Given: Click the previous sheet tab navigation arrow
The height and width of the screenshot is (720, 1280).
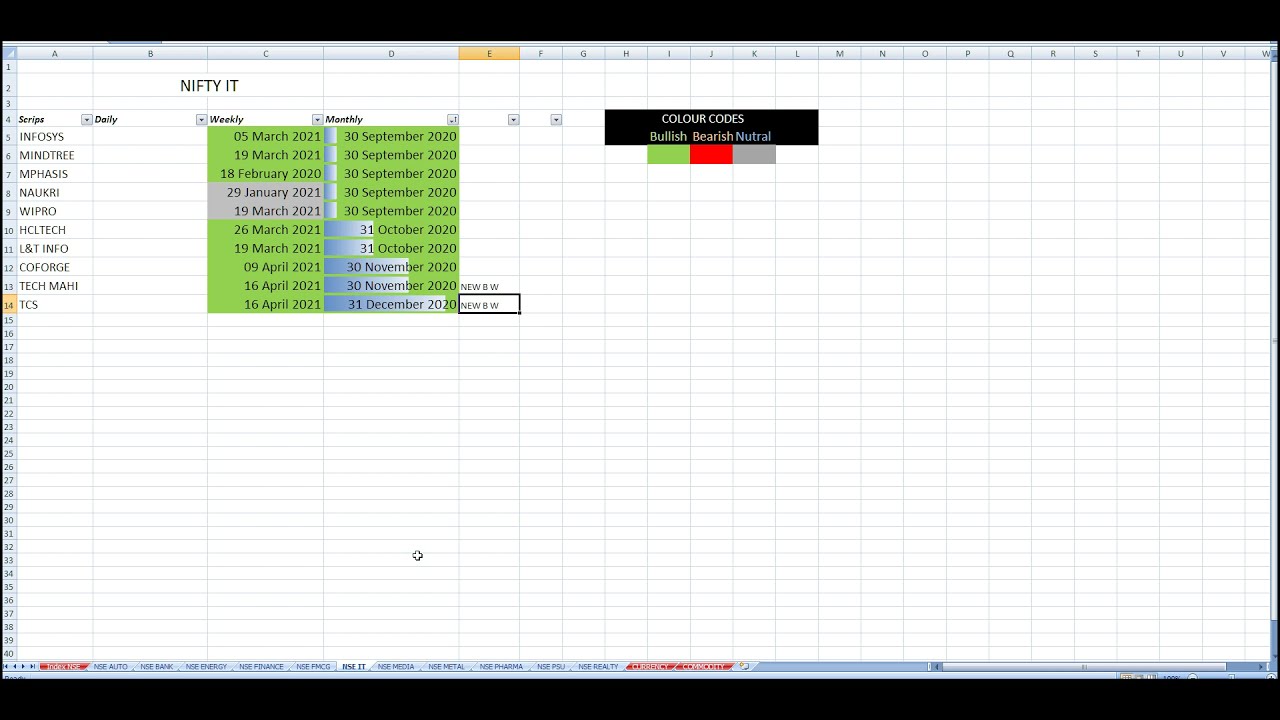Looking at the screenshot, I should pos(15,667).
